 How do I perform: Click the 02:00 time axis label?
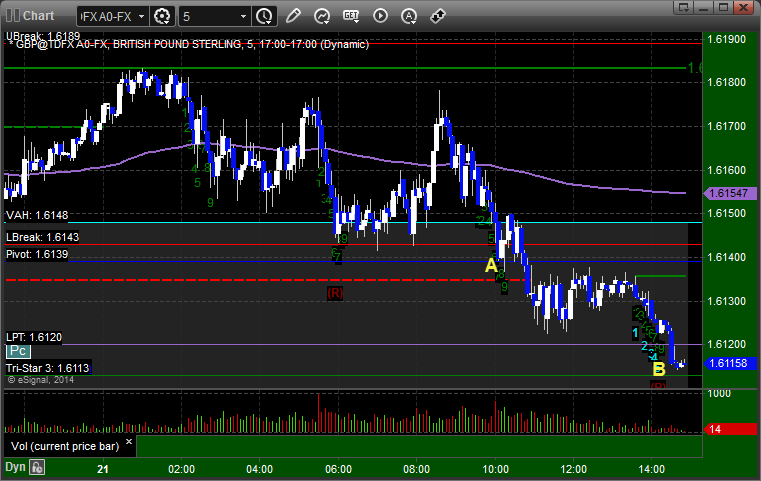point(182,469)
